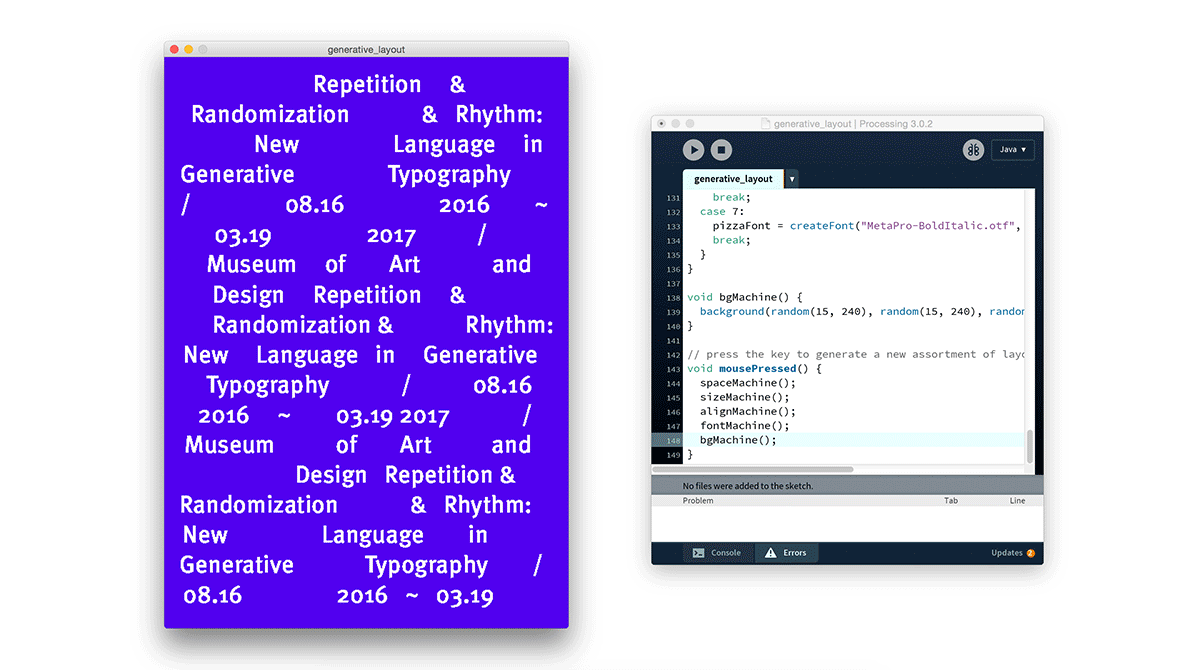Minimize the generative_layout output window
Screen dimensions: 1200x670
188,49
